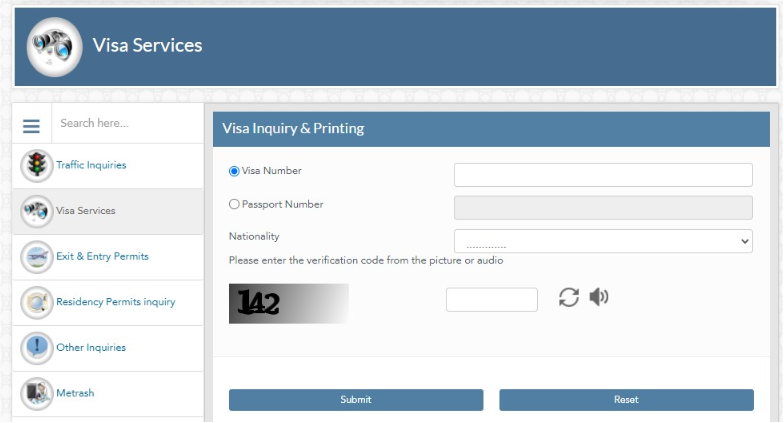Click the captcha image showing 142

click(289, 304)
